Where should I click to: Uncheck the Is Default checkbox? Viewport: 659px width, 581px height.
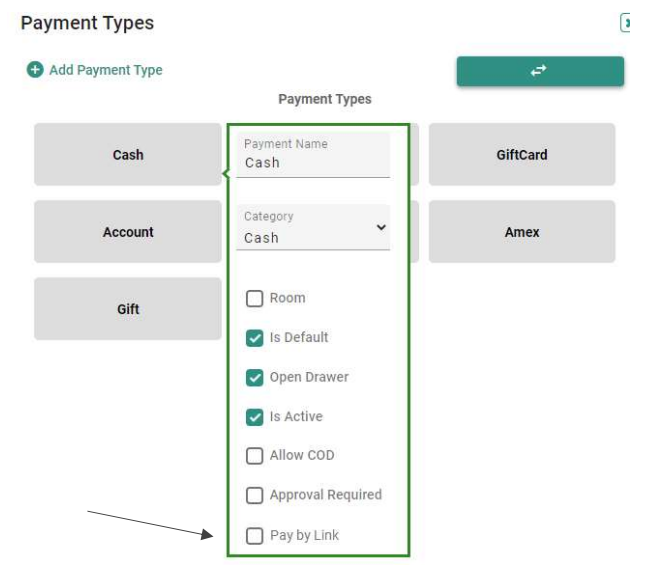click(x=254, y=338)
